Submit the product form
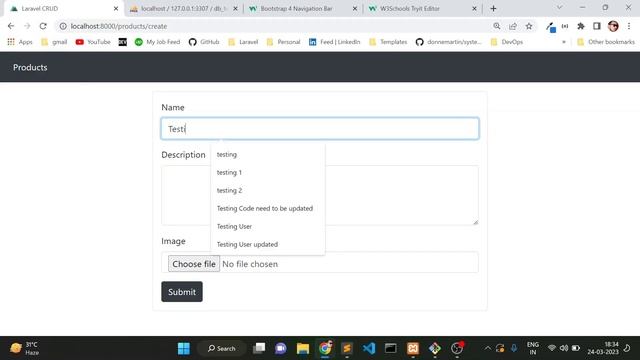 click(182, 292)
